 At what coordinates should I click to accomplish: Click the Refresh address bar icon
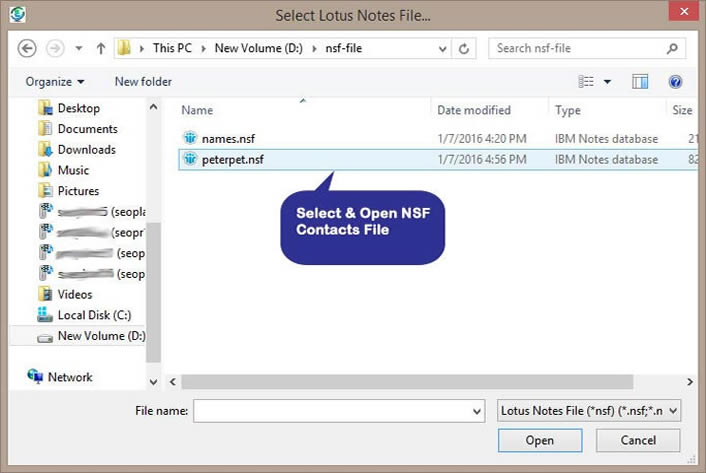pos(464,48)
